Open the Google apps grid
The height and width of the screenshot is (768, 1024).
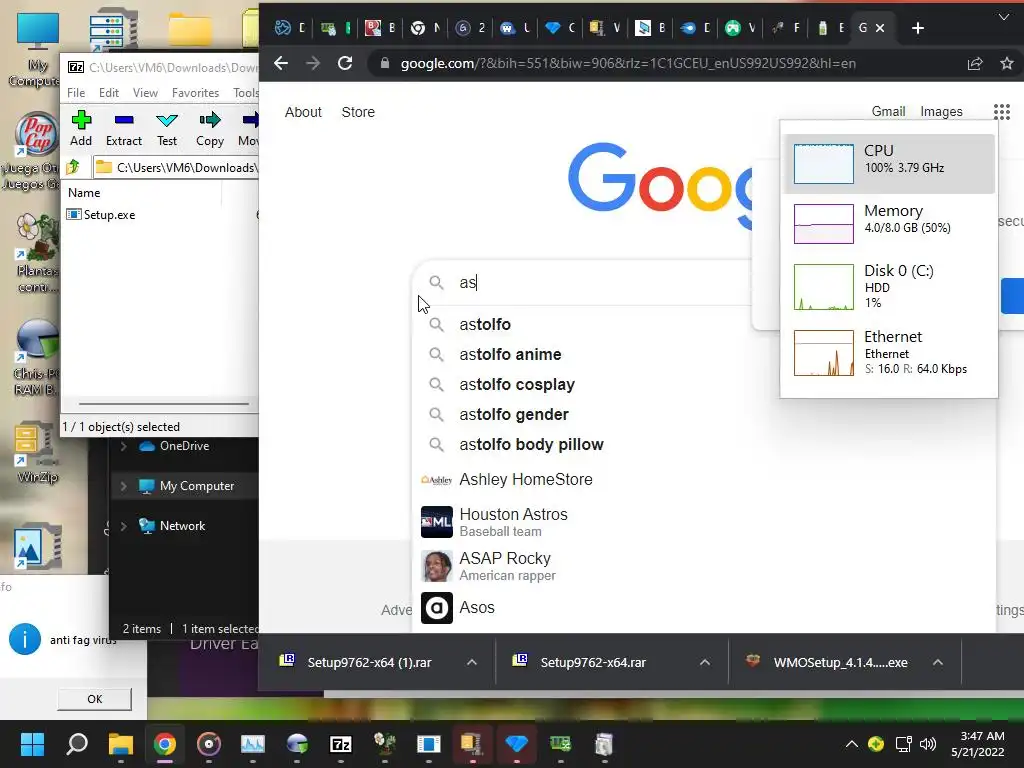coord(1001,112)
